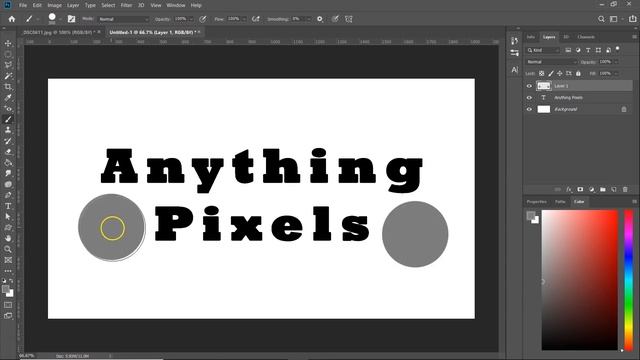Viewport: 640px width, 360px height.
Task: Select the Anything Pixels text layer
Action: coord(579,98)
